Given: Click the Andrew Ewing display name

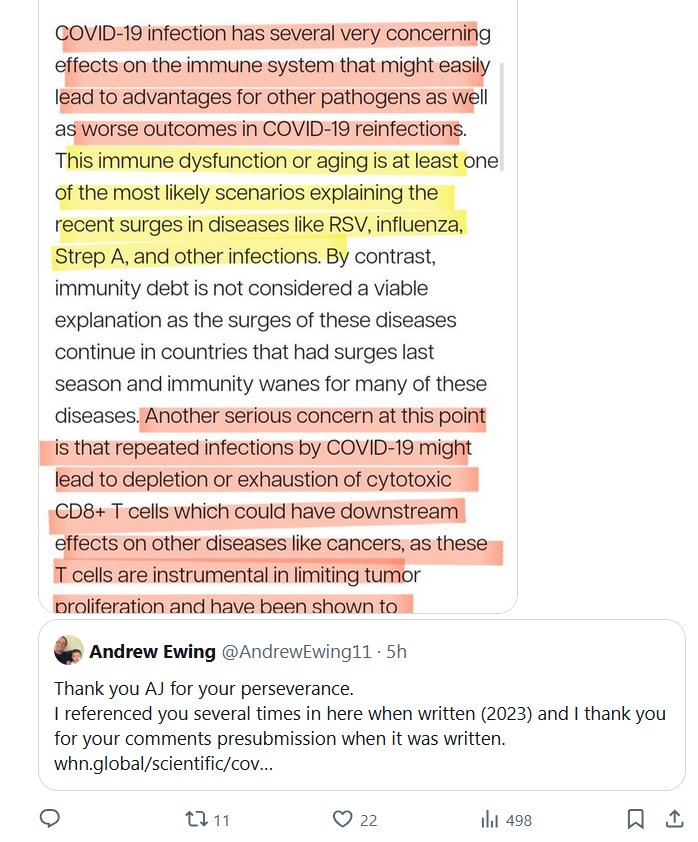Looking at the screenshot, I should (152, 652).
